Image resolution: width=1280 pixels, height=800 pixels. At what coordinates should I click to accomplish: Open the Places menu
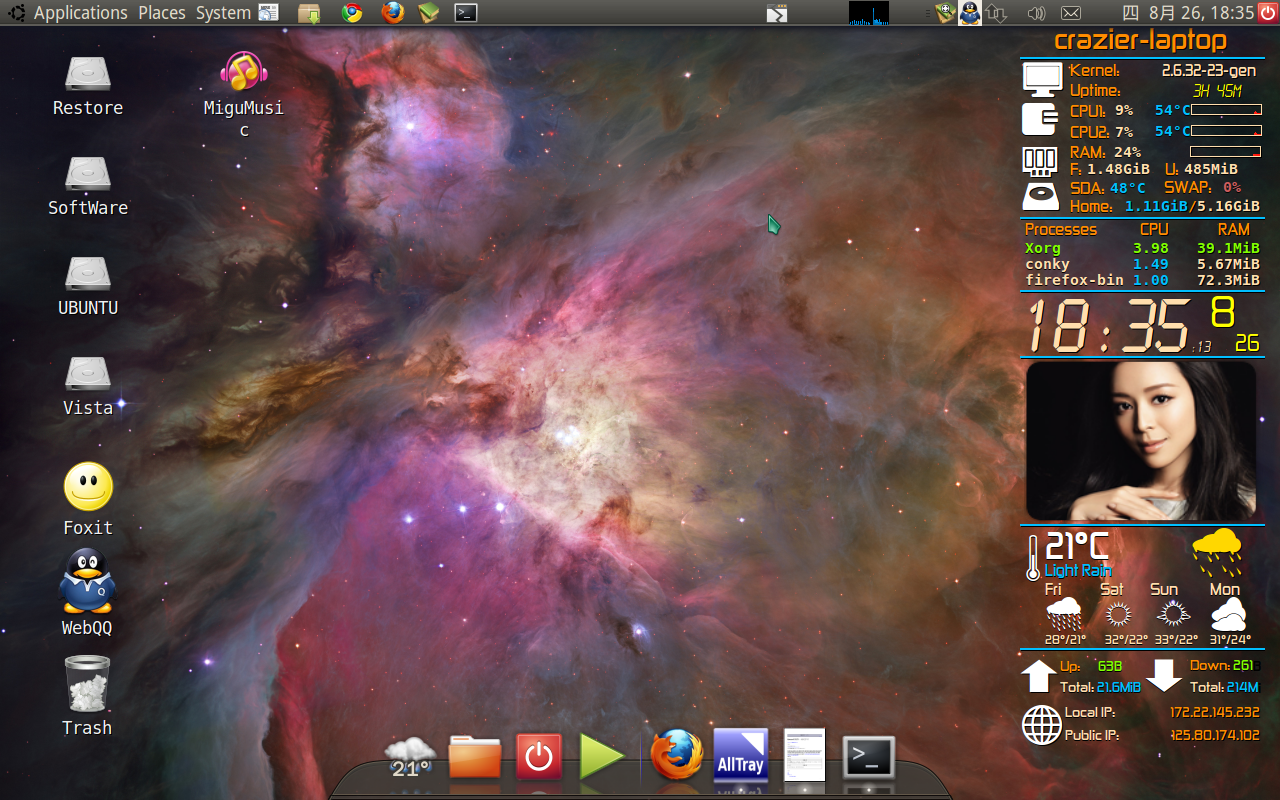(x=162, y=13)
